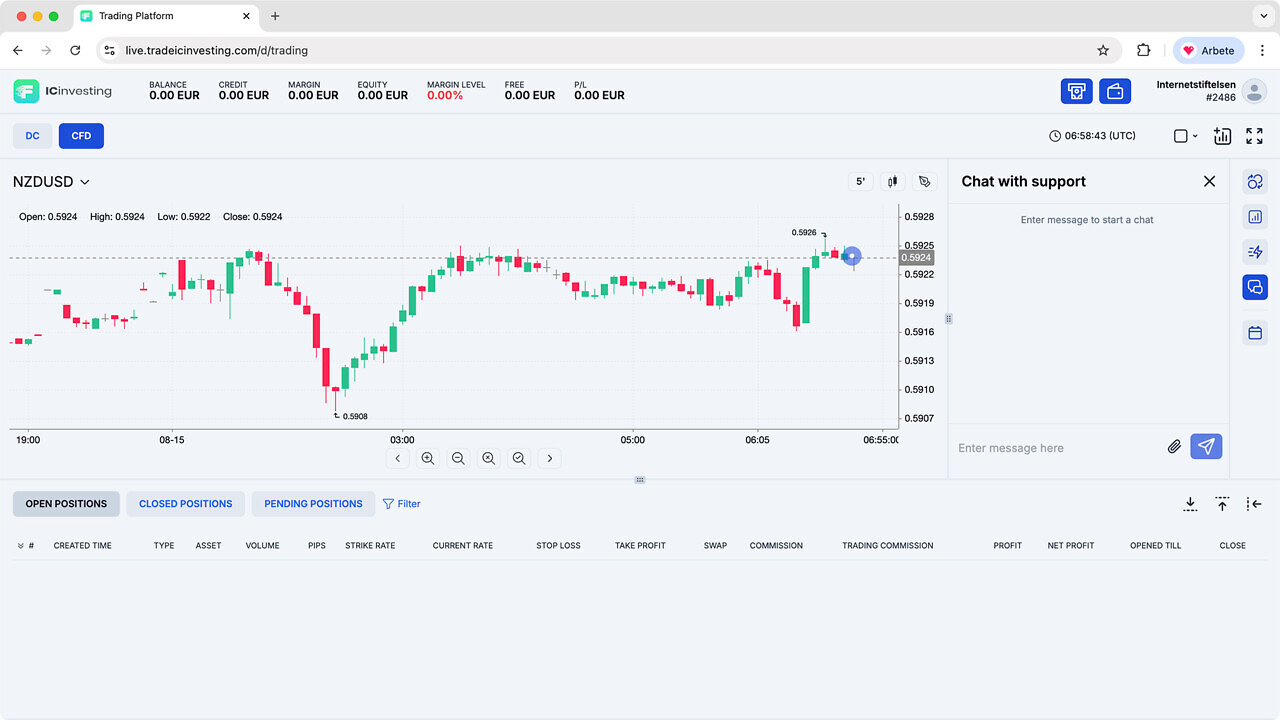Open the wallet icon button
This screenshot has width=1280, height=720.
tap(1114, 91)
